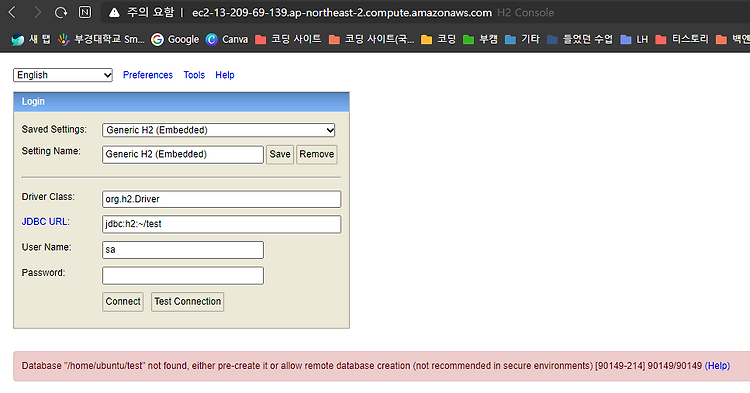The image size is (750, 393).
Task: Click the JDBC URL label link
Action: click(44, 222)
